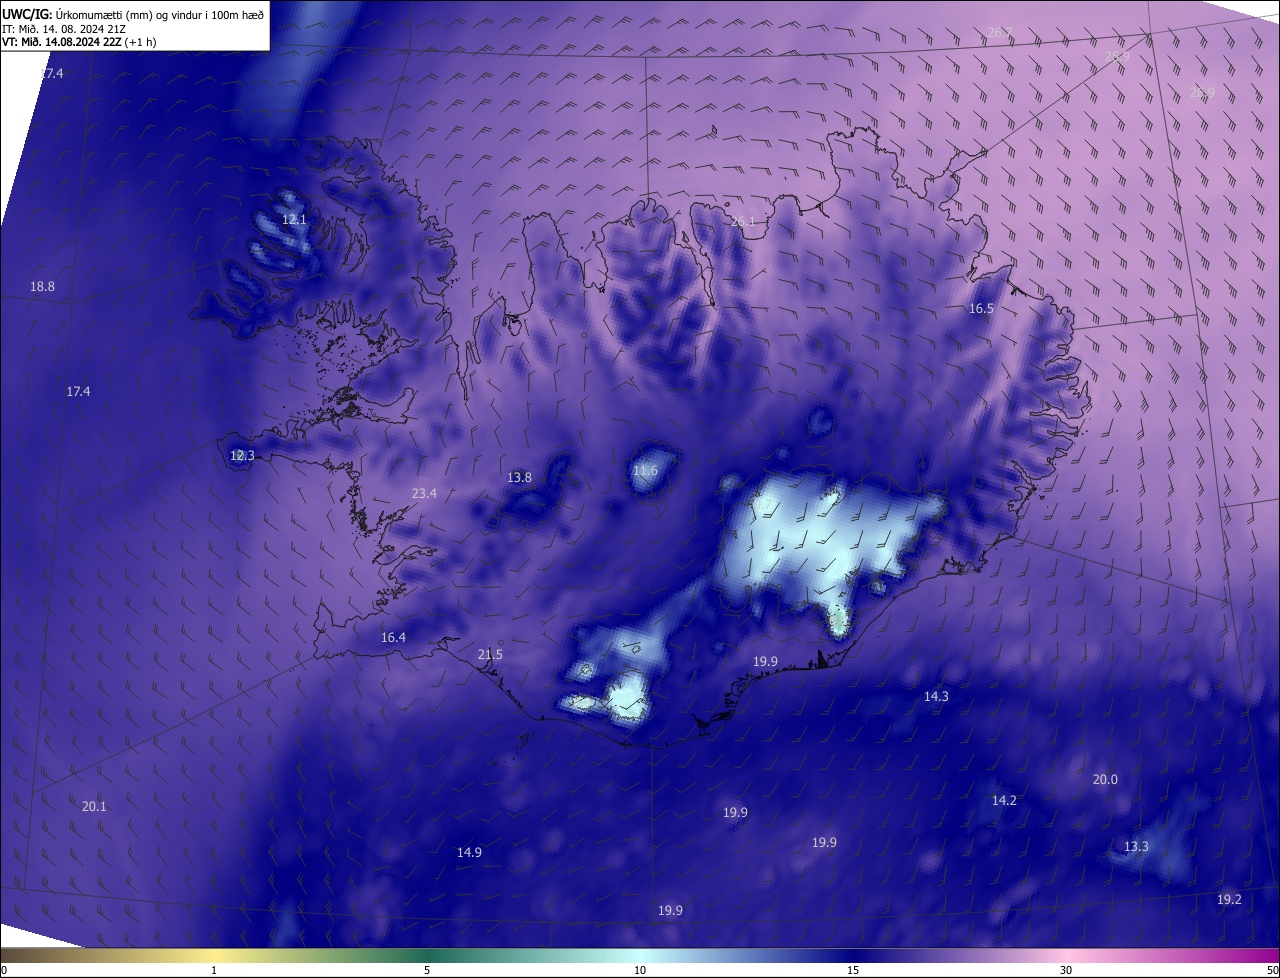1280x978 pixels.
Task: Click the '1' tick label on color scale
Action: (215, 971)
